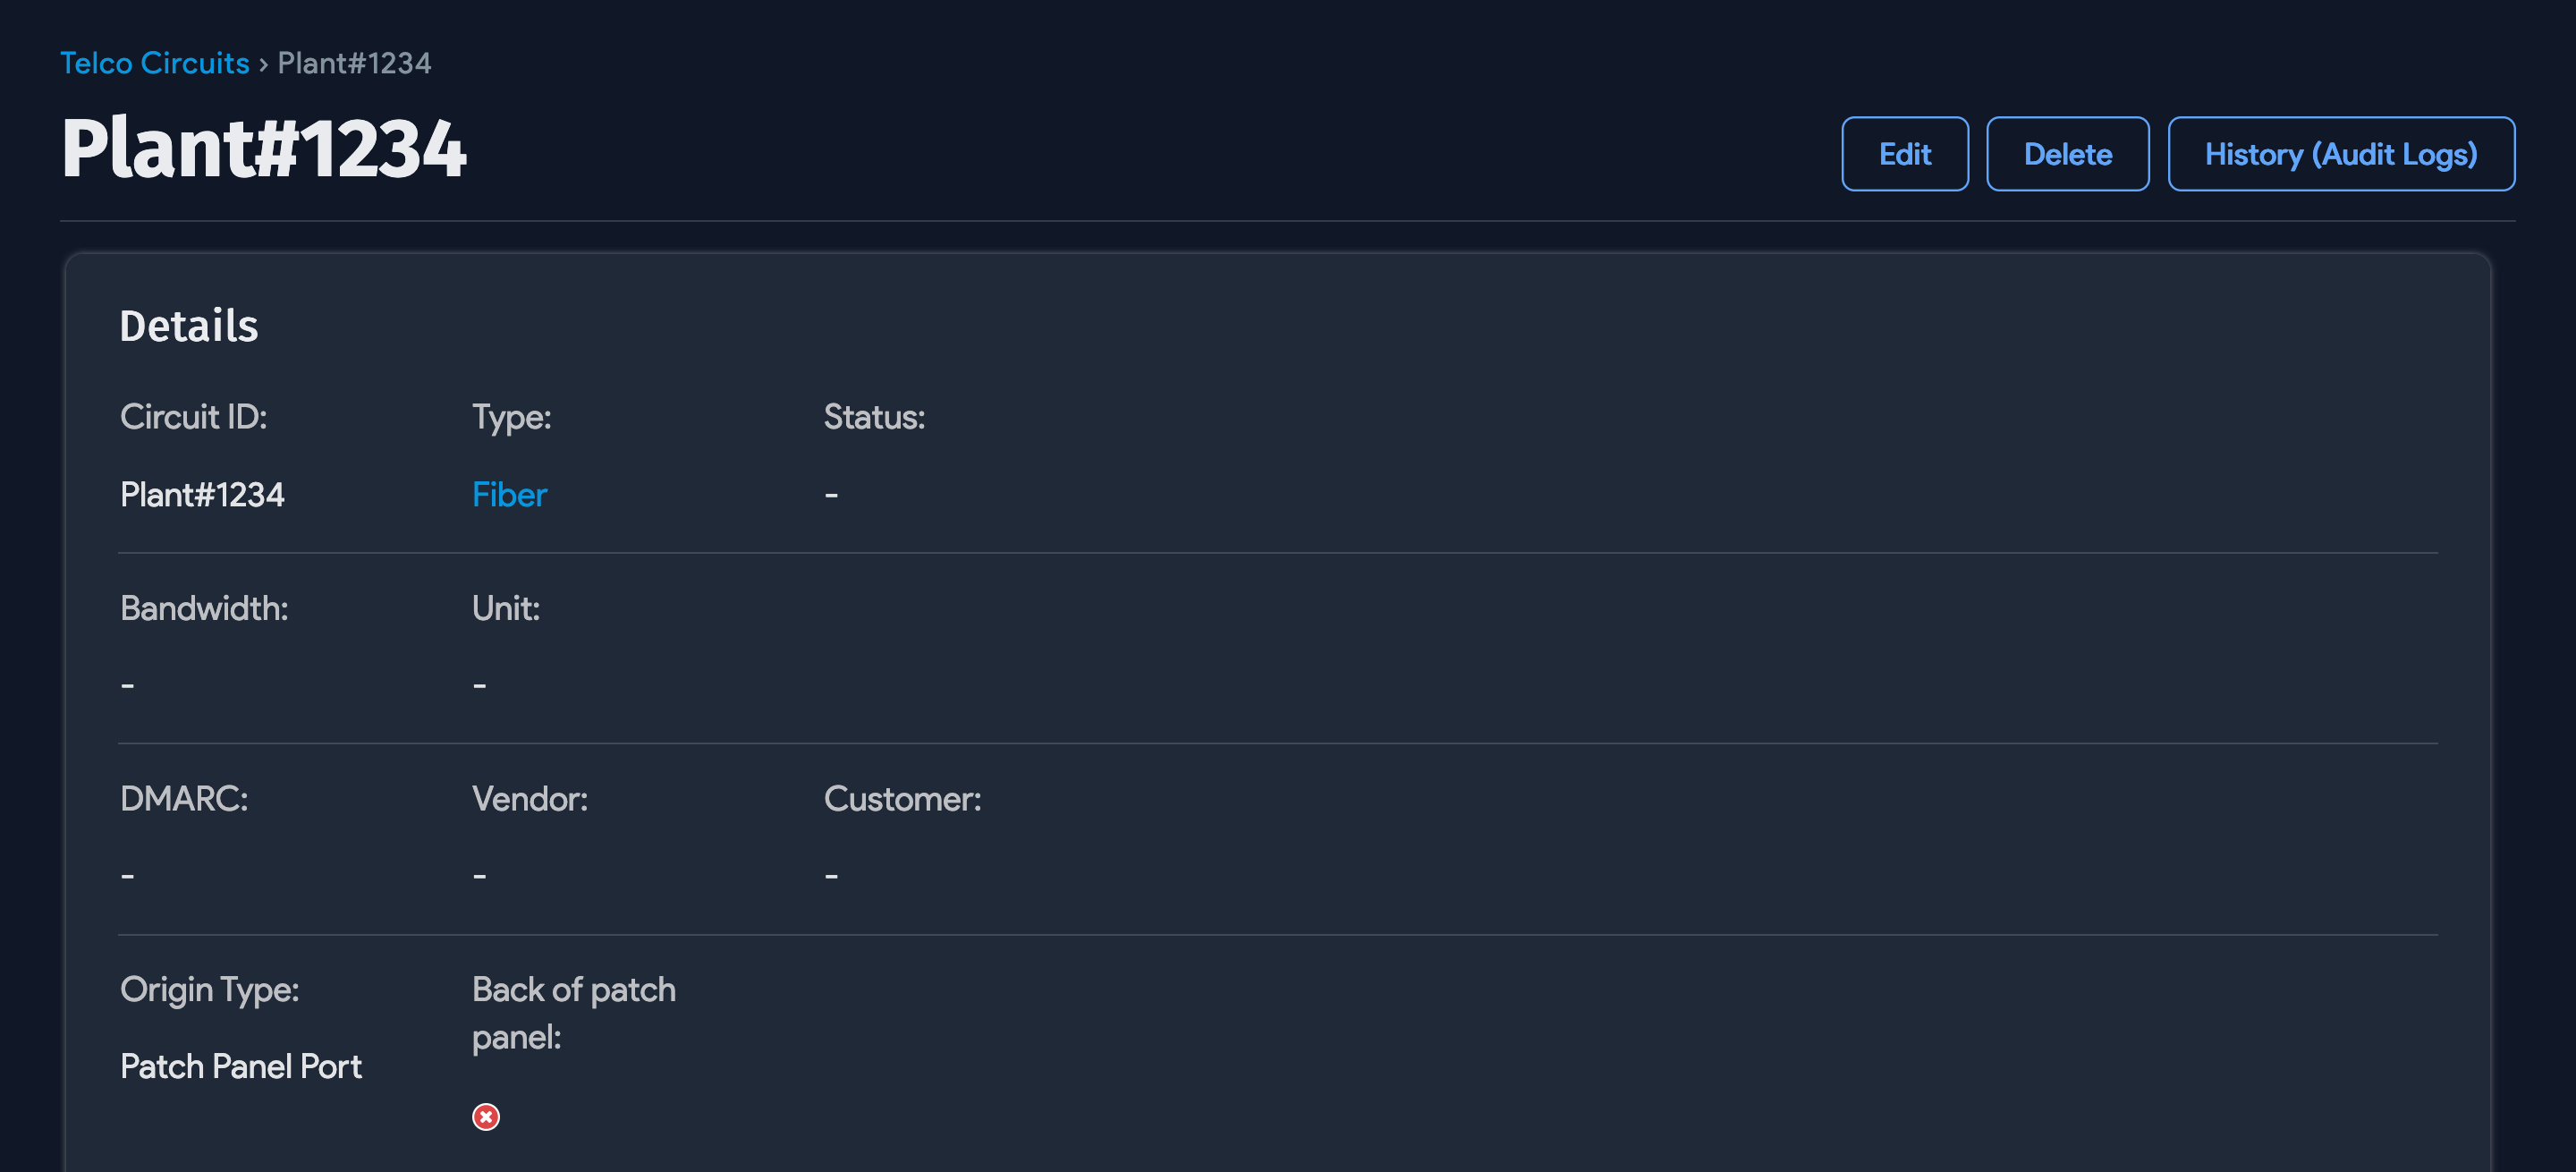Click the Status field label
This screenshot has width=2576, height=1172.
(x=874, y=417)
